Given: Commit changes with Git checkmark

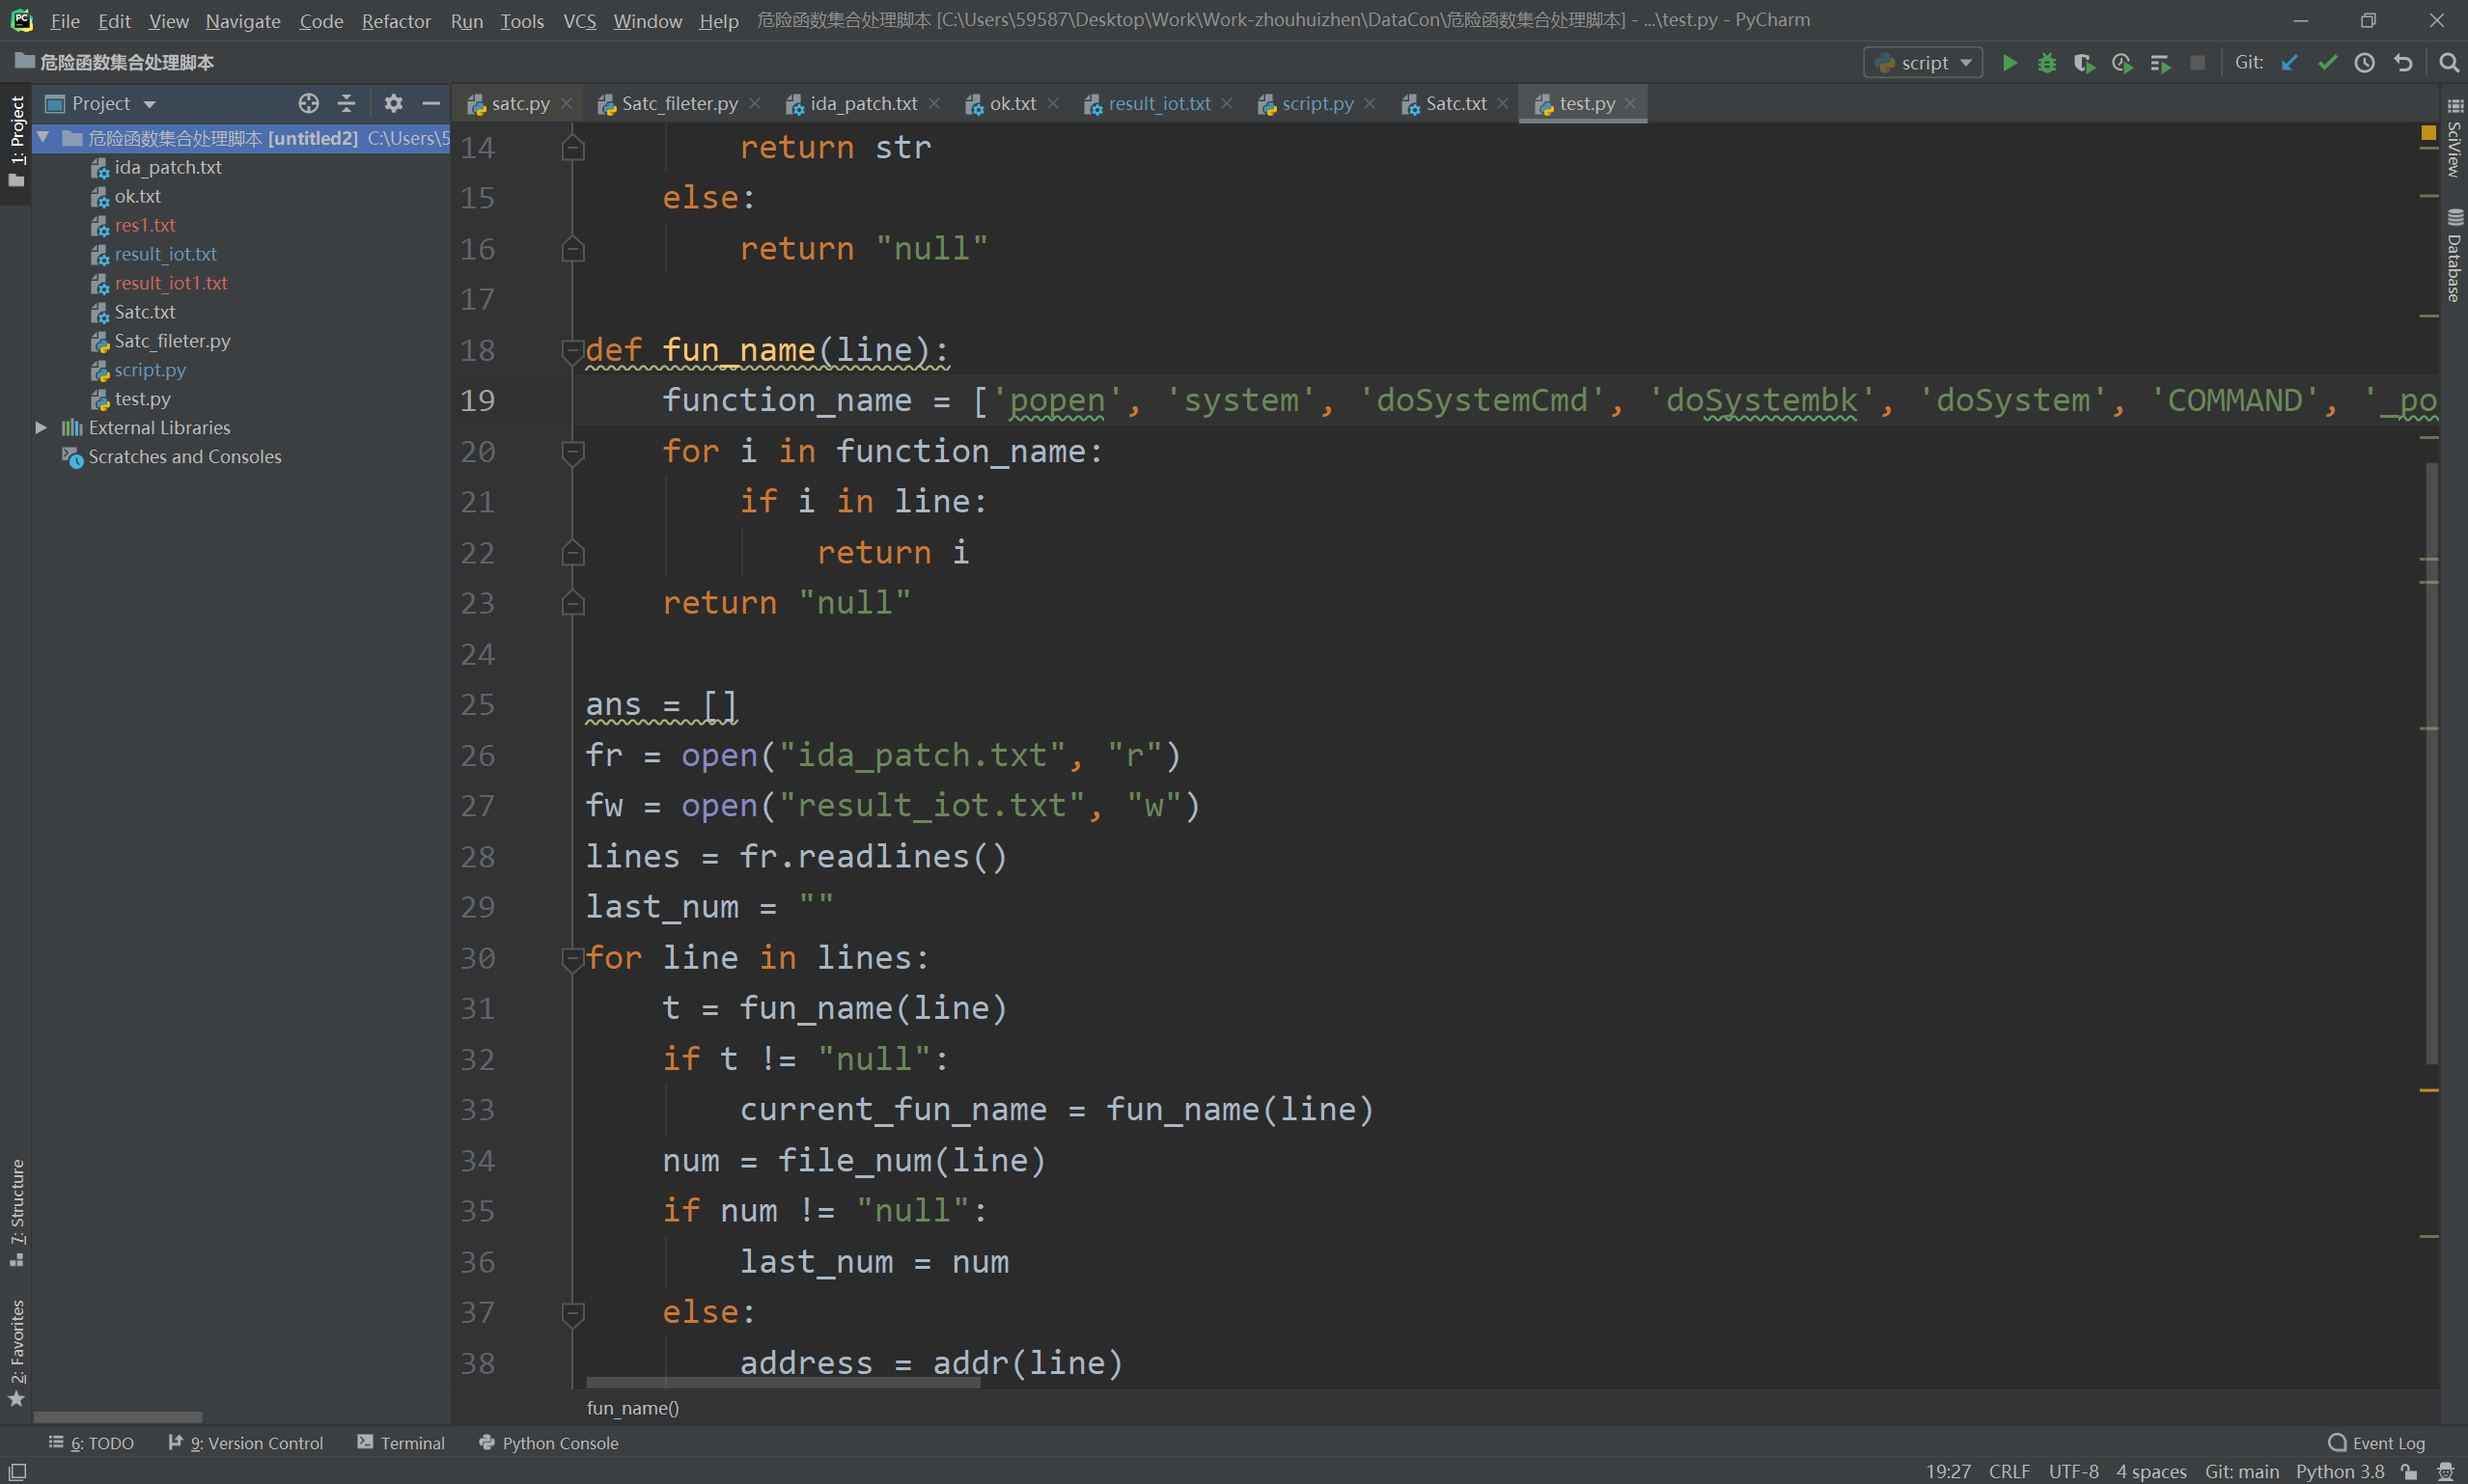Looking at the screenshot, I should (2327, 63).
